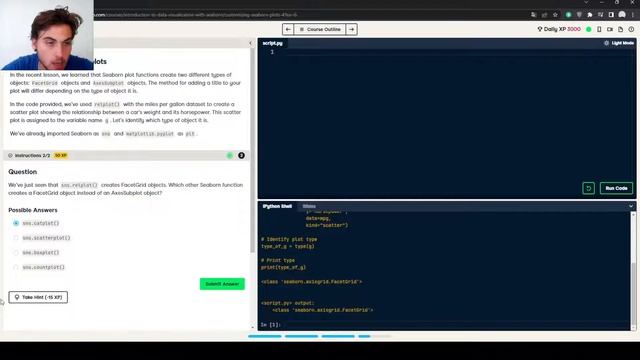
Task: Go to next exercise with right arrow
Action: (351, 29)
